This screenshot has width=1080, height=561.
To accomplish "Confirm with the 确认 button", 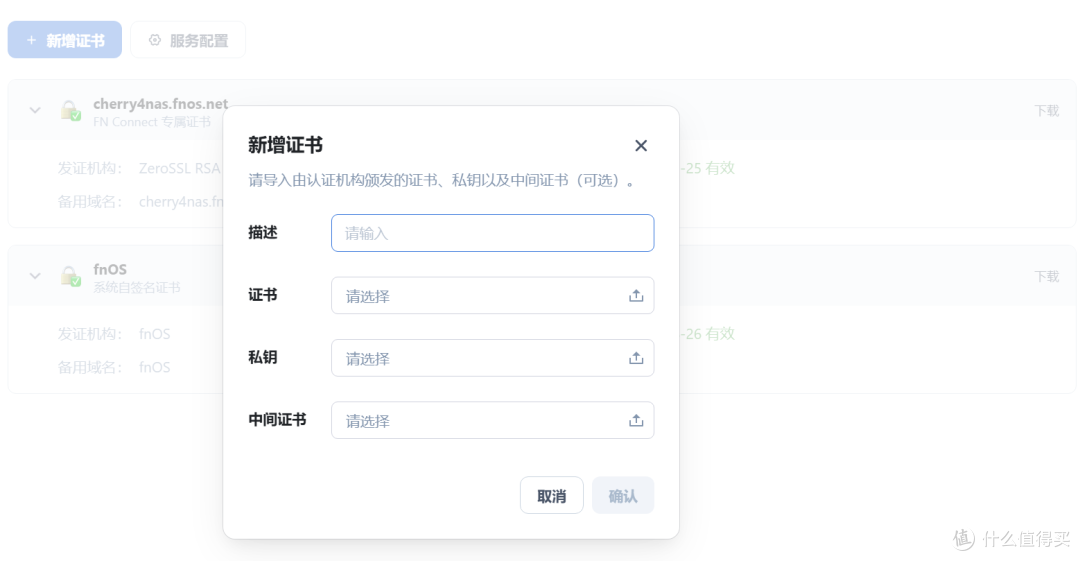I will (x=623, y=496).
